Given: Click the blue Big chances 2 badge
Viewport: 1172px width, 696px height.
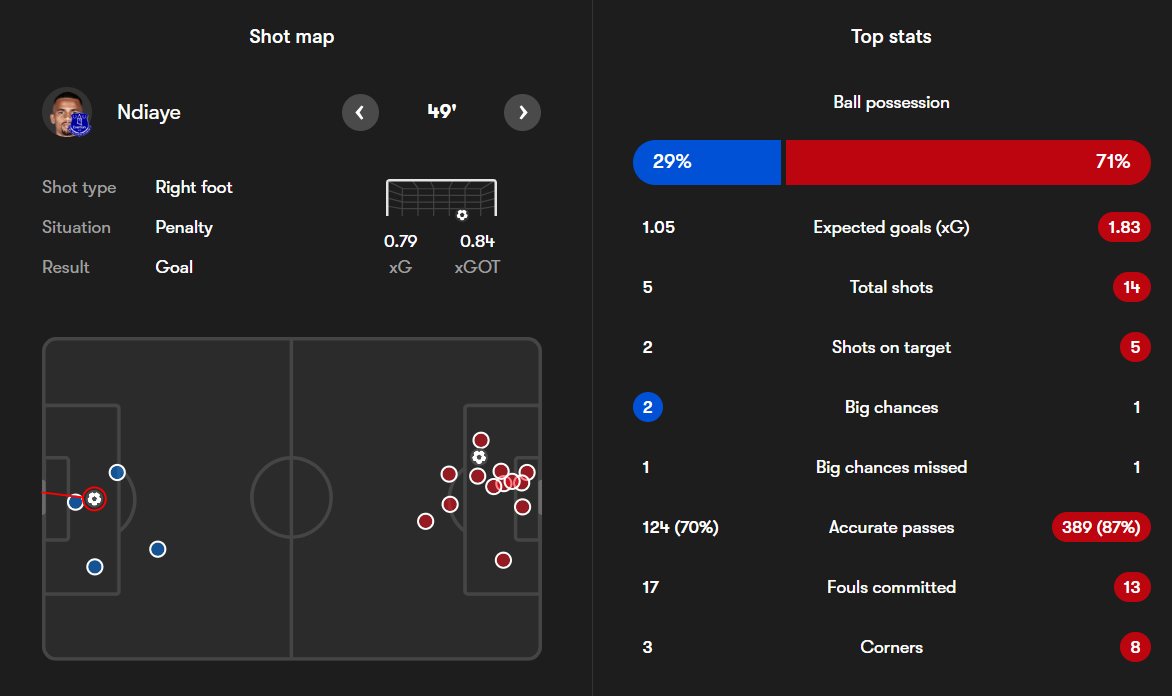Looking at the screenshot, I should 648,407.
